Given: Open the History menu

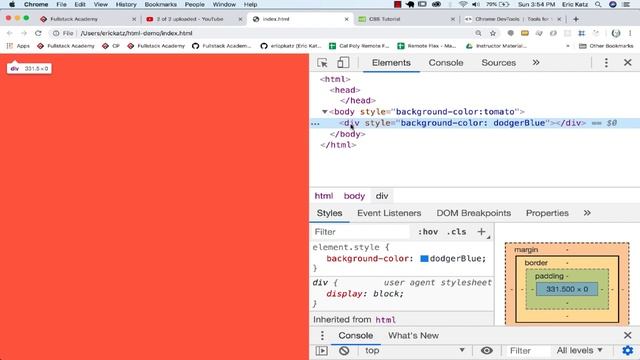Looking at the screenshot, I should pyautogui.click(x=126, y=4).
